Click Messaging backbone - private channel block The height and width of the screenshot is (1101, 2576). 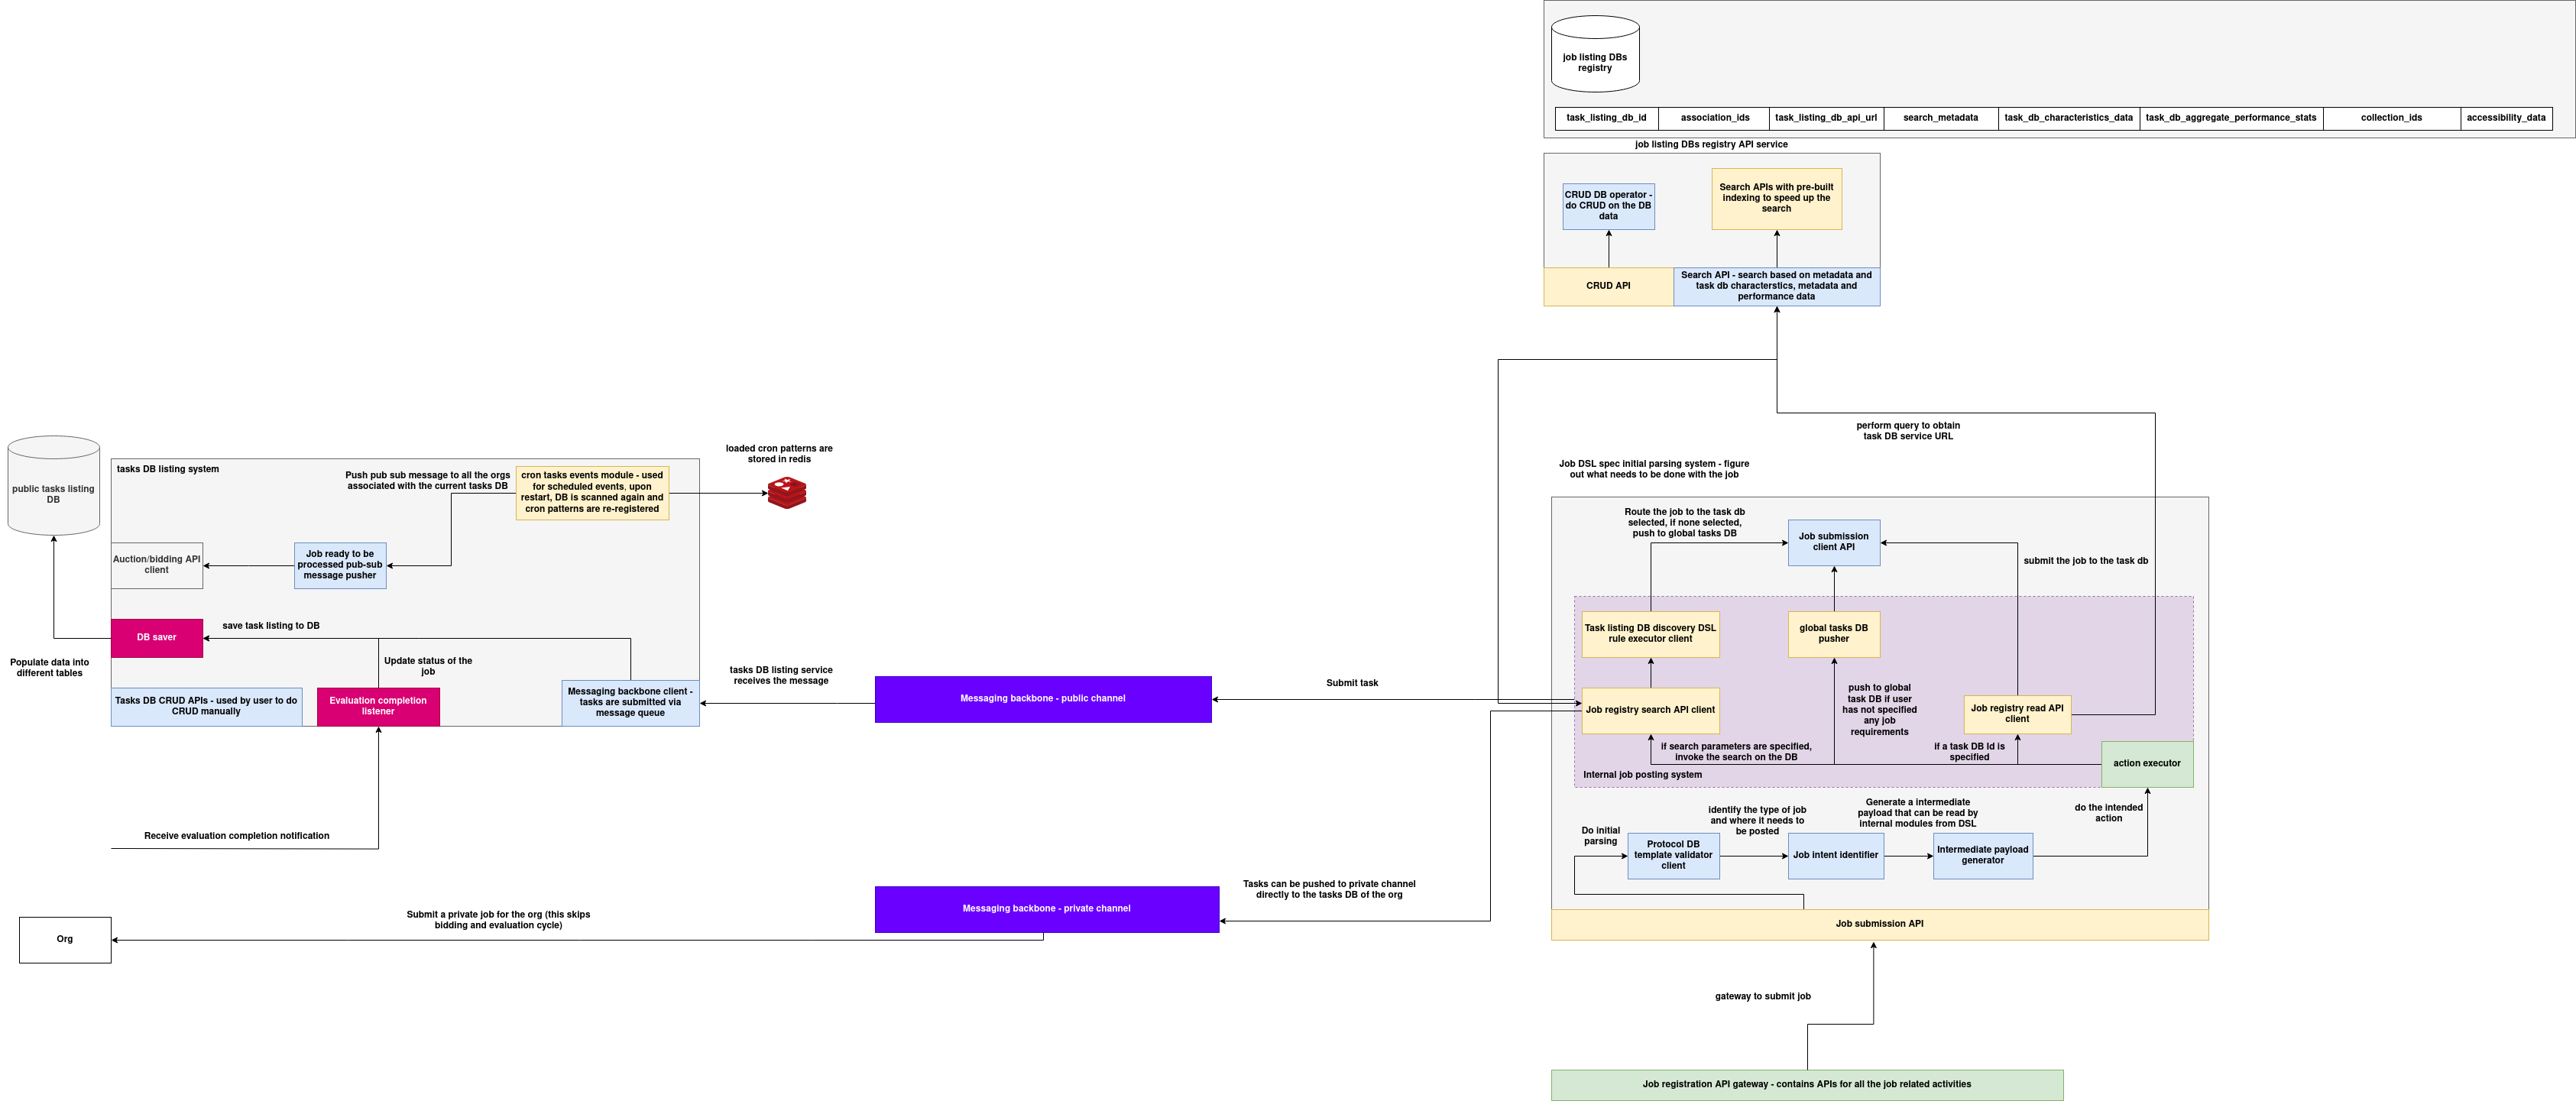[x=1046, y=909]
